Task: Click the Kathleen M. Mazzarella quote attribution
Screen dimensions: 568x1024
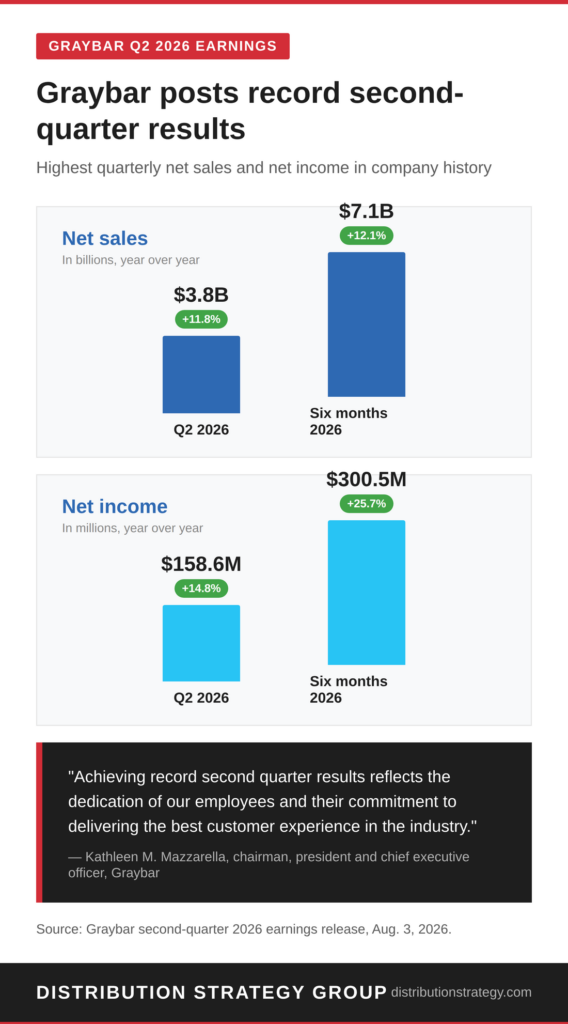Action: [268, 865]
